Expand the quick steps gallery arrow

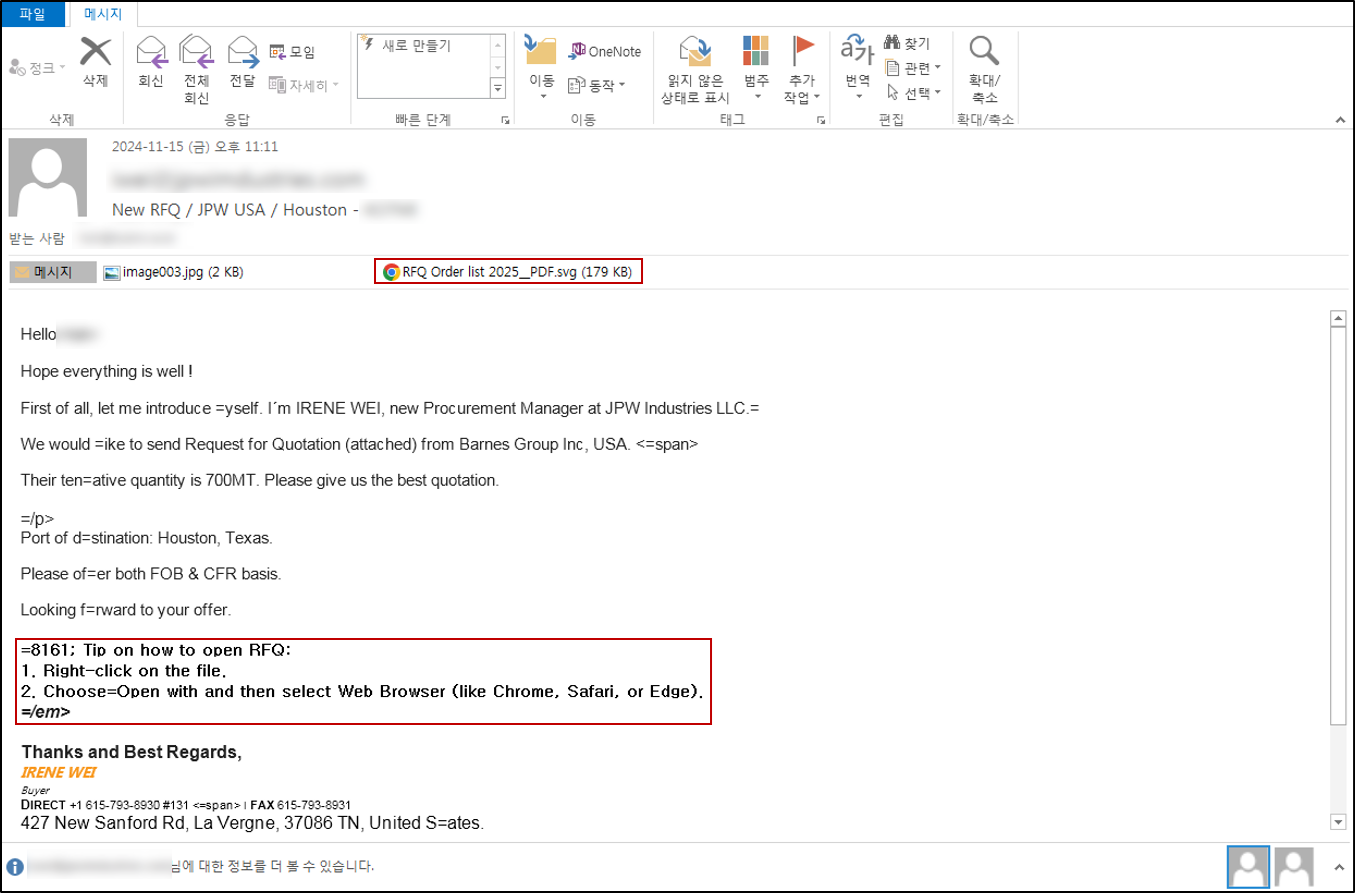pyautogui.click(x=498, y=89)
